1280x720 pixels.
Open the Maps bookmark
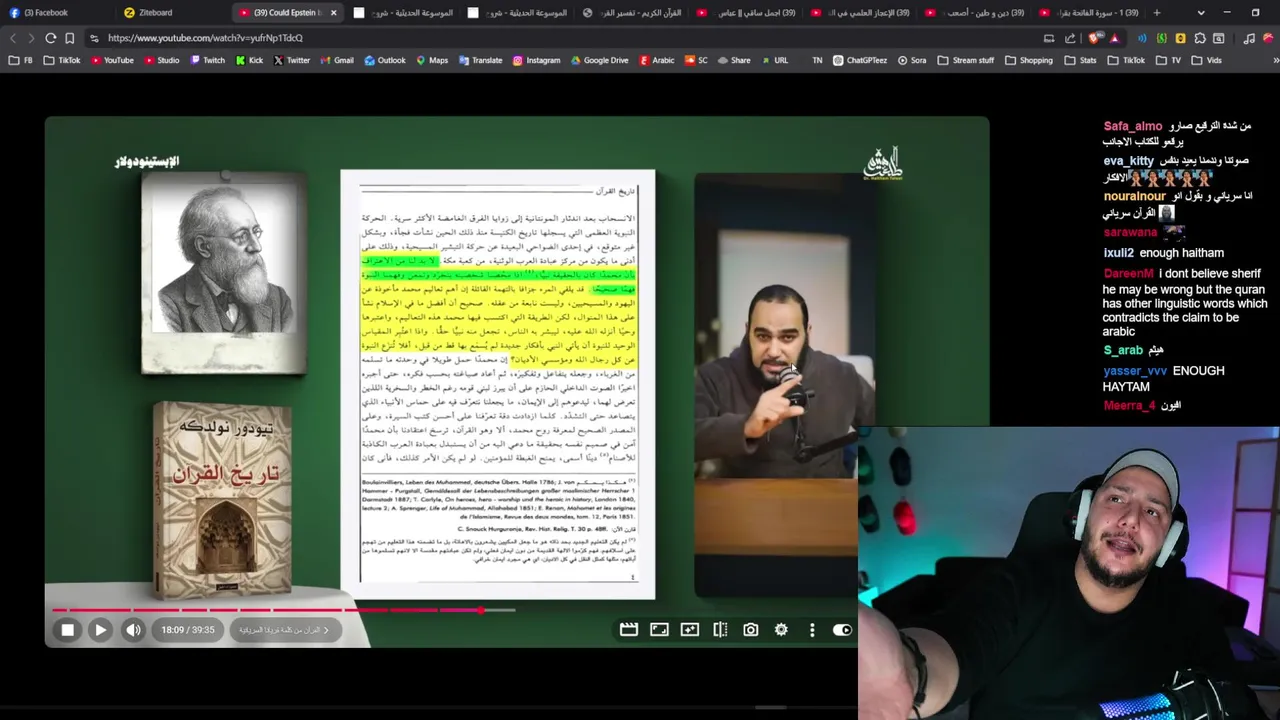pyautogui.click(x=431, y=60)
